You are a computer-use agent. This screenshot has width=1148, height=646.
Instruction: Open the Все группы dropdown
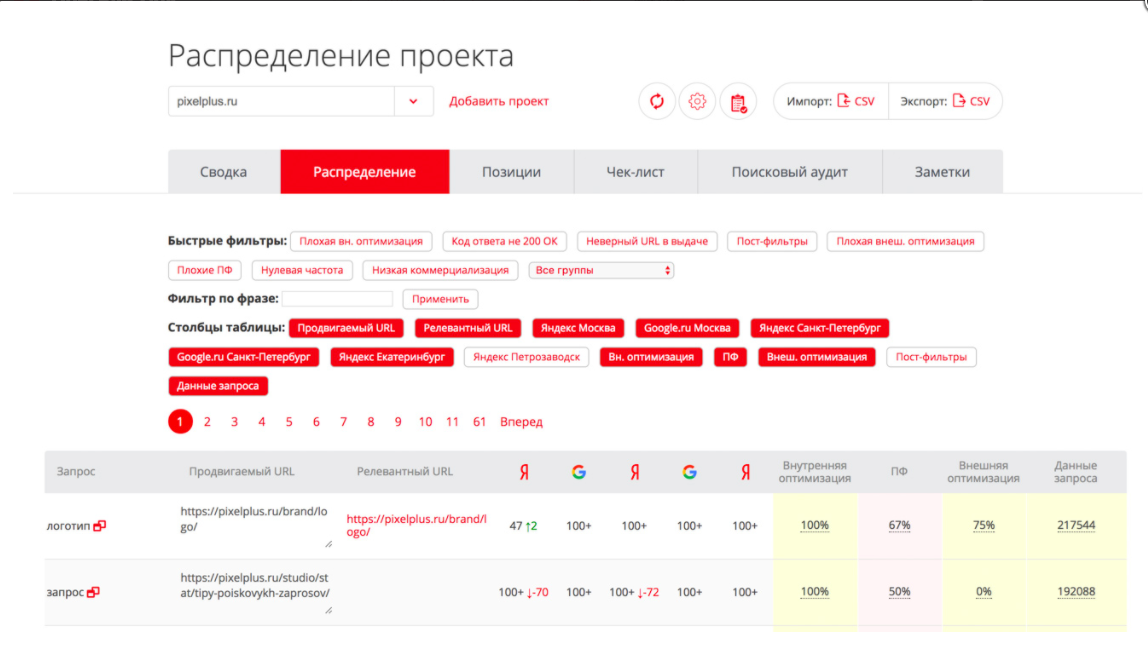(601, 270)
